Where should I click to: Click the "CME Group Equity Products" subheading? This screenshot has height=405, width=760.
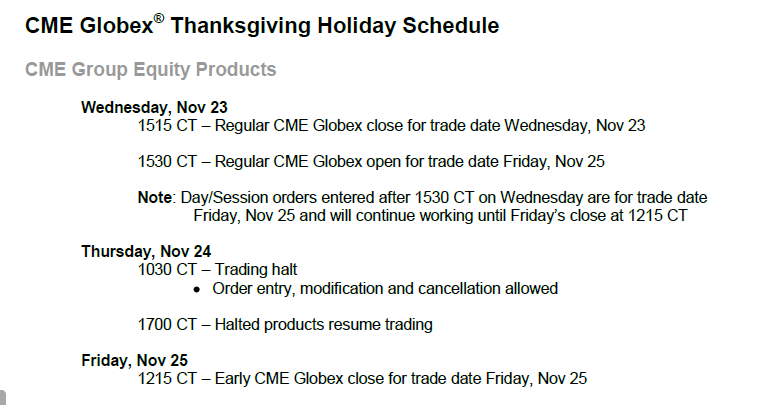click(151, 70)
